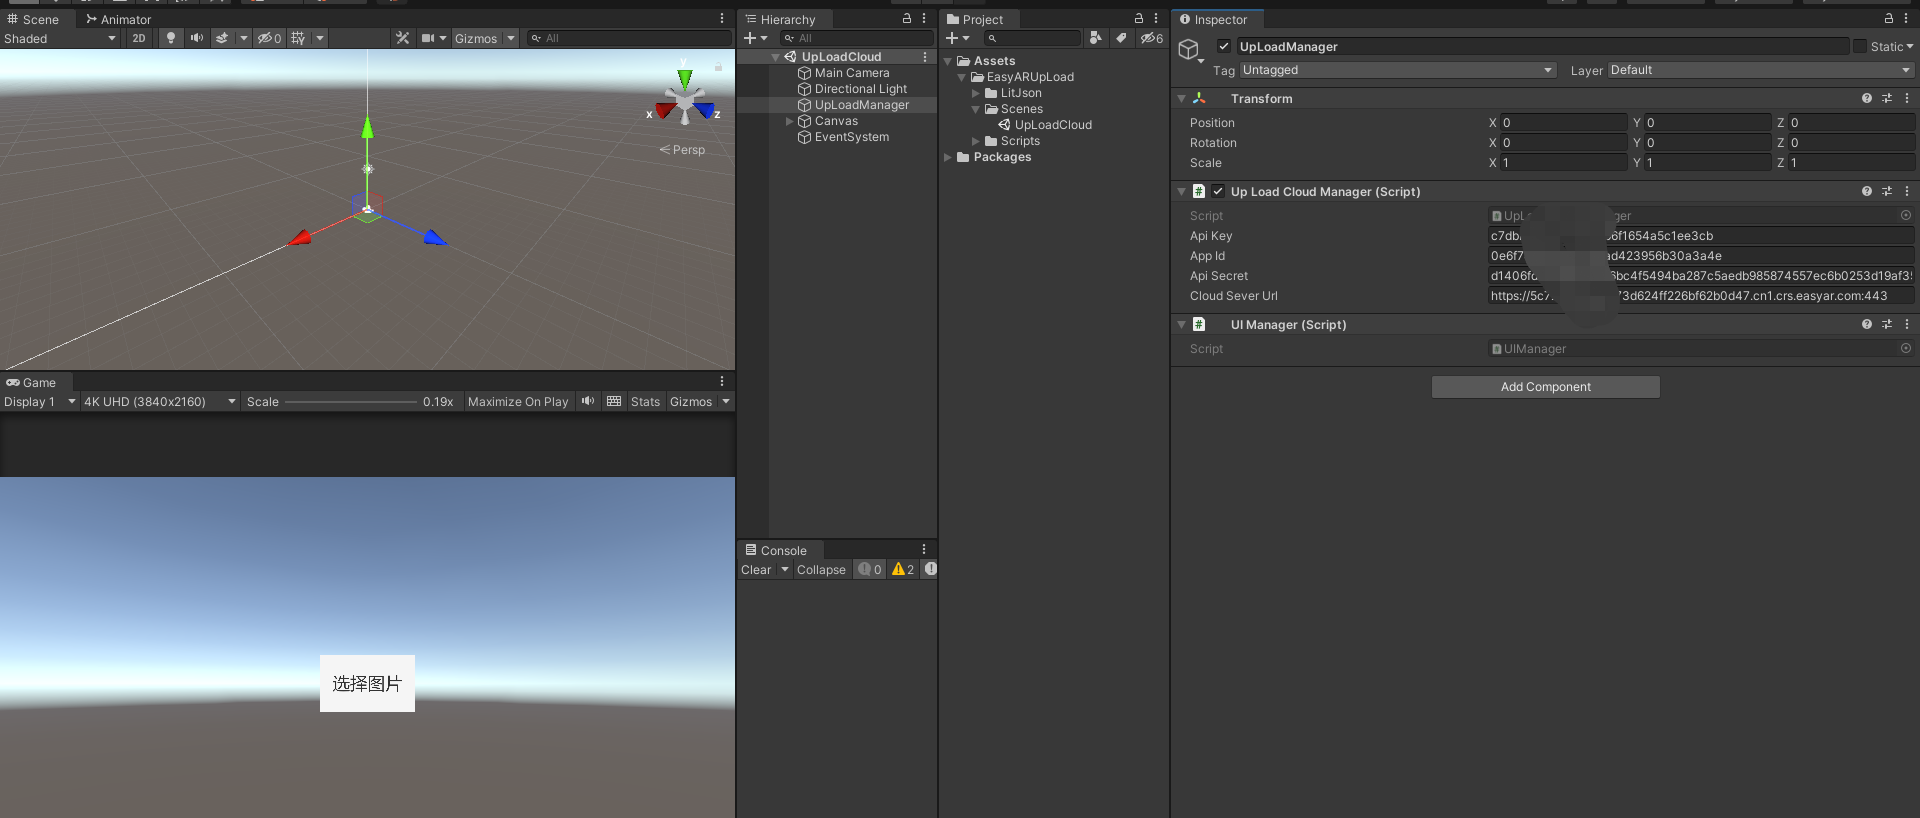The height and width of the screenshot is (818, 1920).
Task: Toggle Maximize On Play
Action: point(518,401)
